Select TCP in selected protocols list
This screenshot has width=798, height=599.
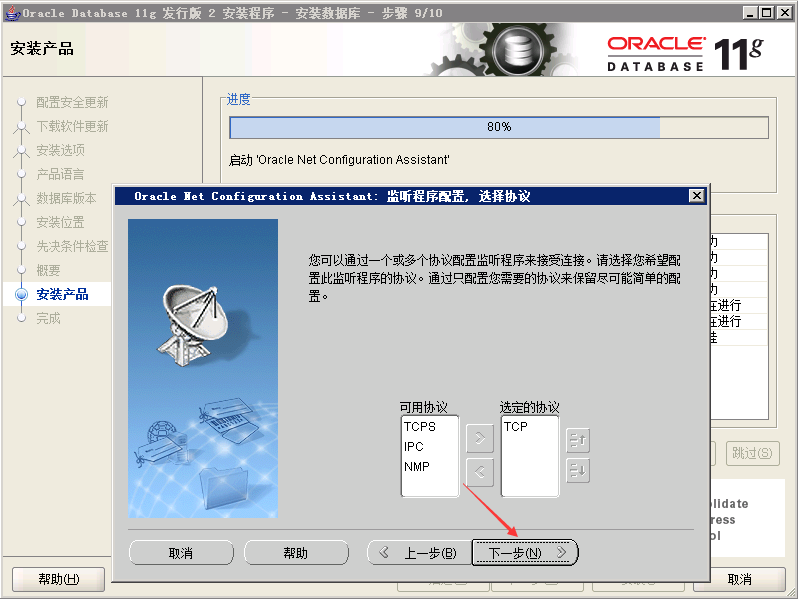pyautogui.click(x=516, y=426)
